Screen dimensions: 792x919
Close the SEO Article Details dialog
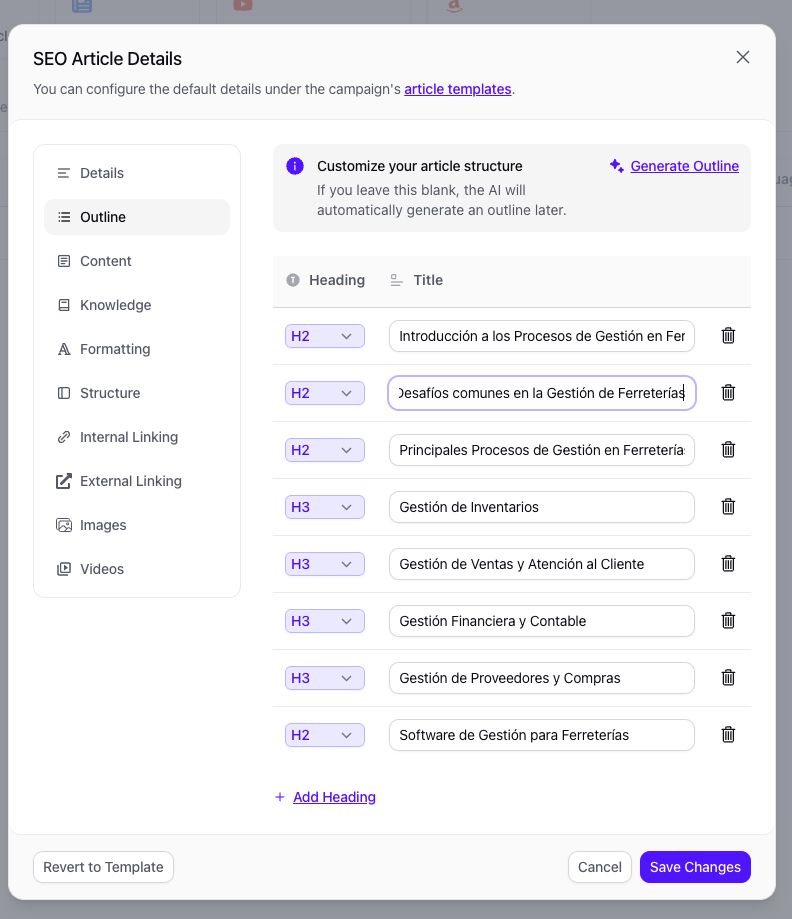coord(743,57)
